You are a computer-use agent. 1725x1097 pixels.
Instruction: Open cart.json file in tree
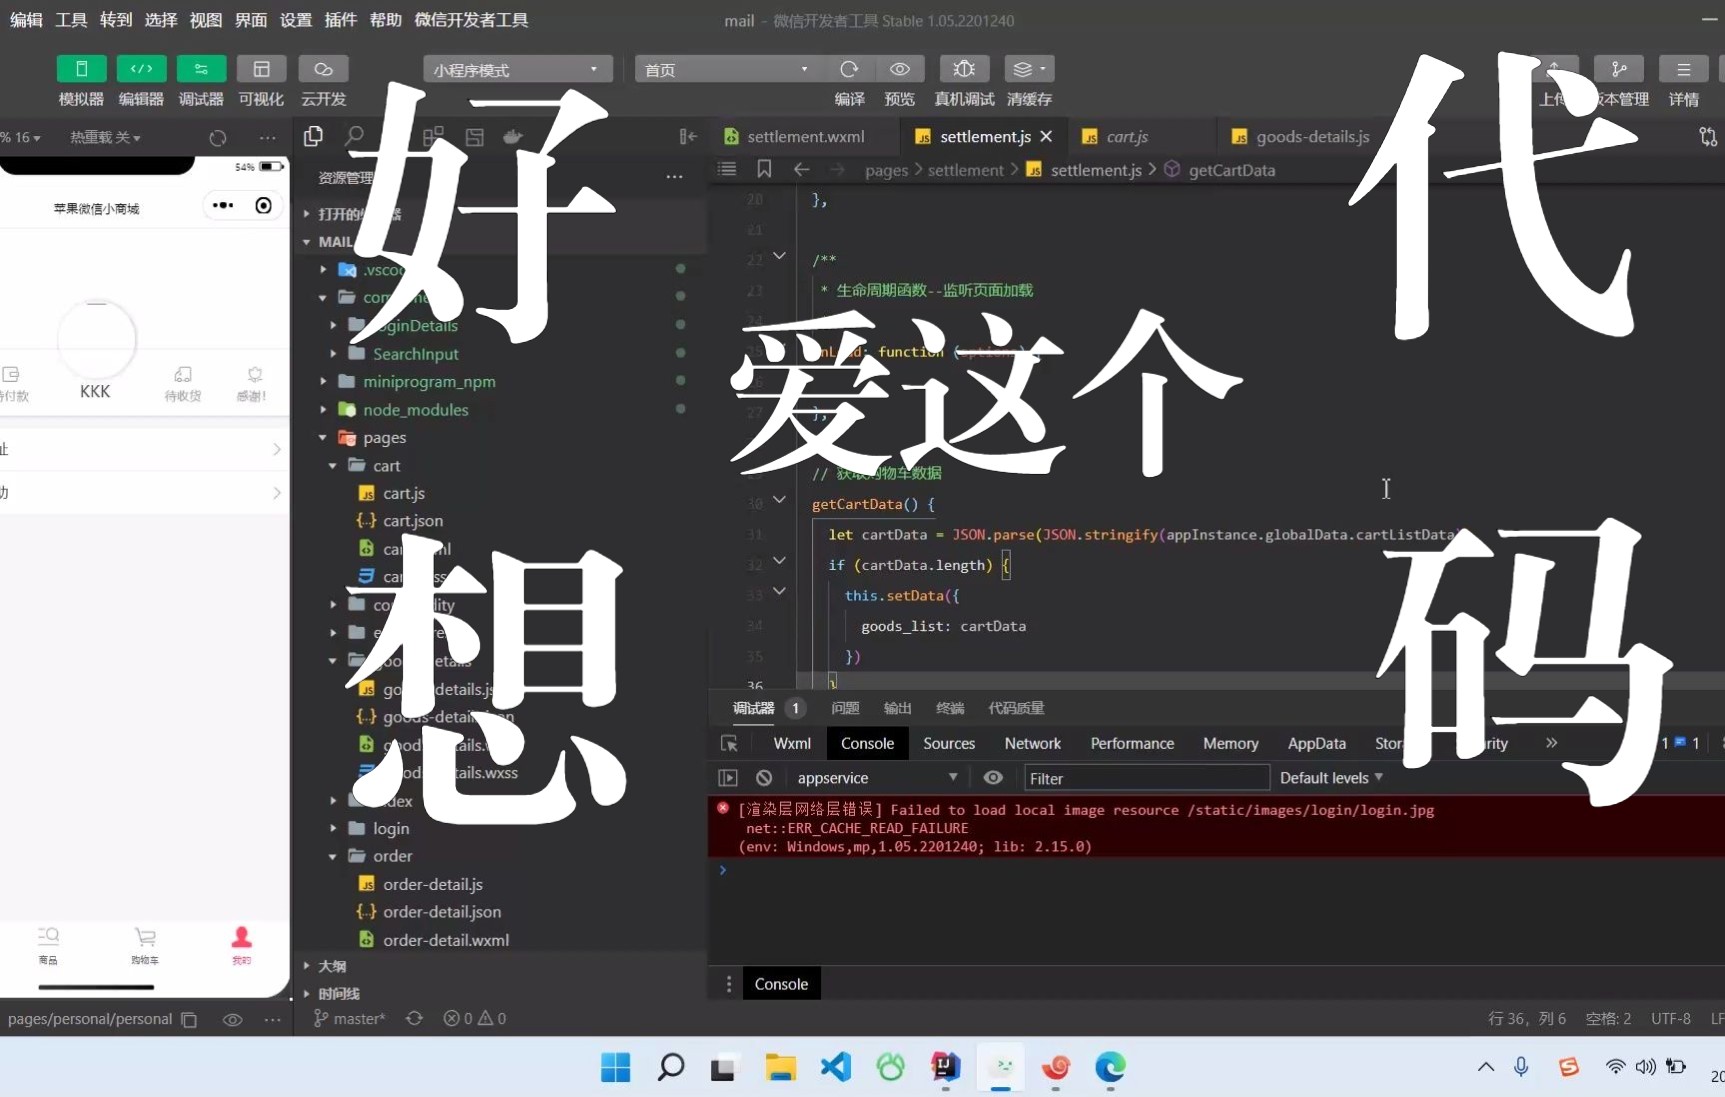coord(413,521)
